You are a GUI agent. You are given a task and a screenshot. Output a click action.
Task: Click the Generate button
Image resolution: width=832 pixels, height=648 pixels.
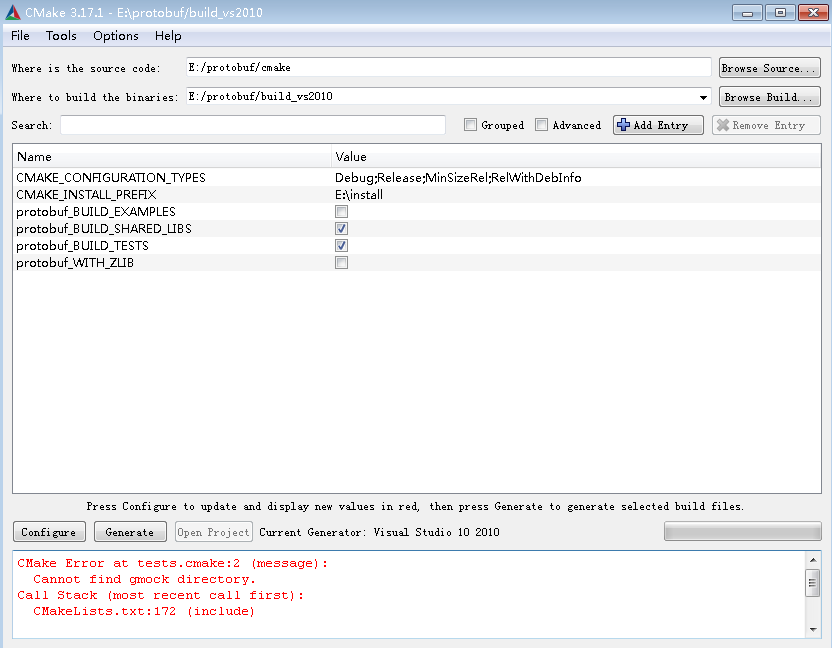(130, 532)
